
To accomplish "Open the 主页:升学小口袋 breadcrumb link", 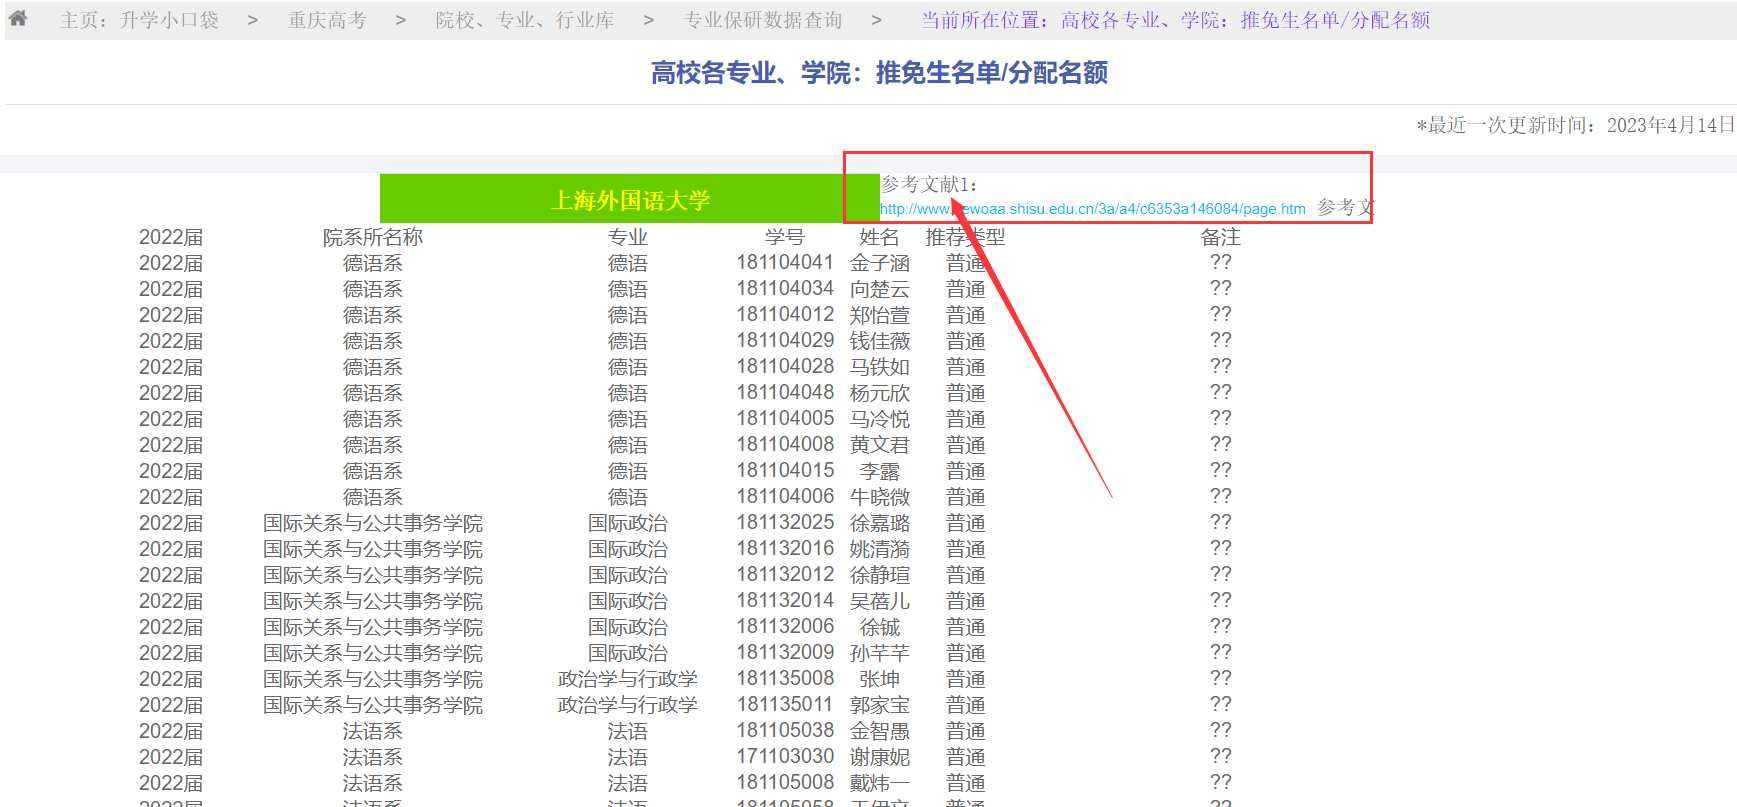I will click(139, 20).
